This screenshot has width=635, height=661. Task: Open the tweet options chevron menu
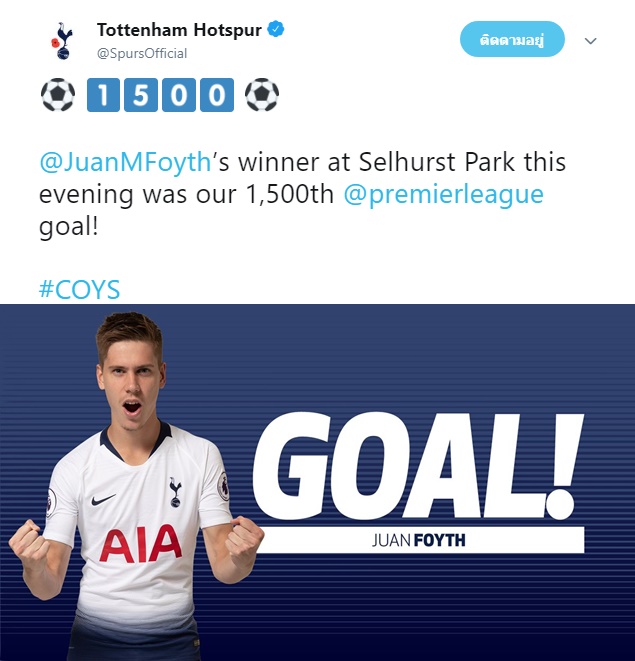(590, 41)
